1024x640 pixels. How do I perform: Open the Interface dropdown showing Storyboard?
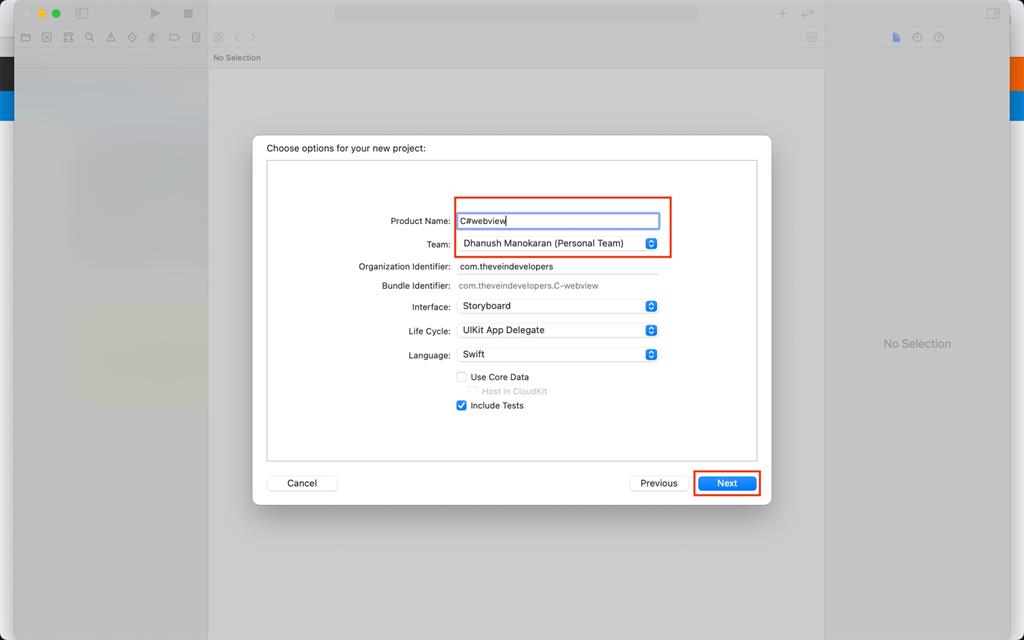pyautogui.click(x=650, y=306)
